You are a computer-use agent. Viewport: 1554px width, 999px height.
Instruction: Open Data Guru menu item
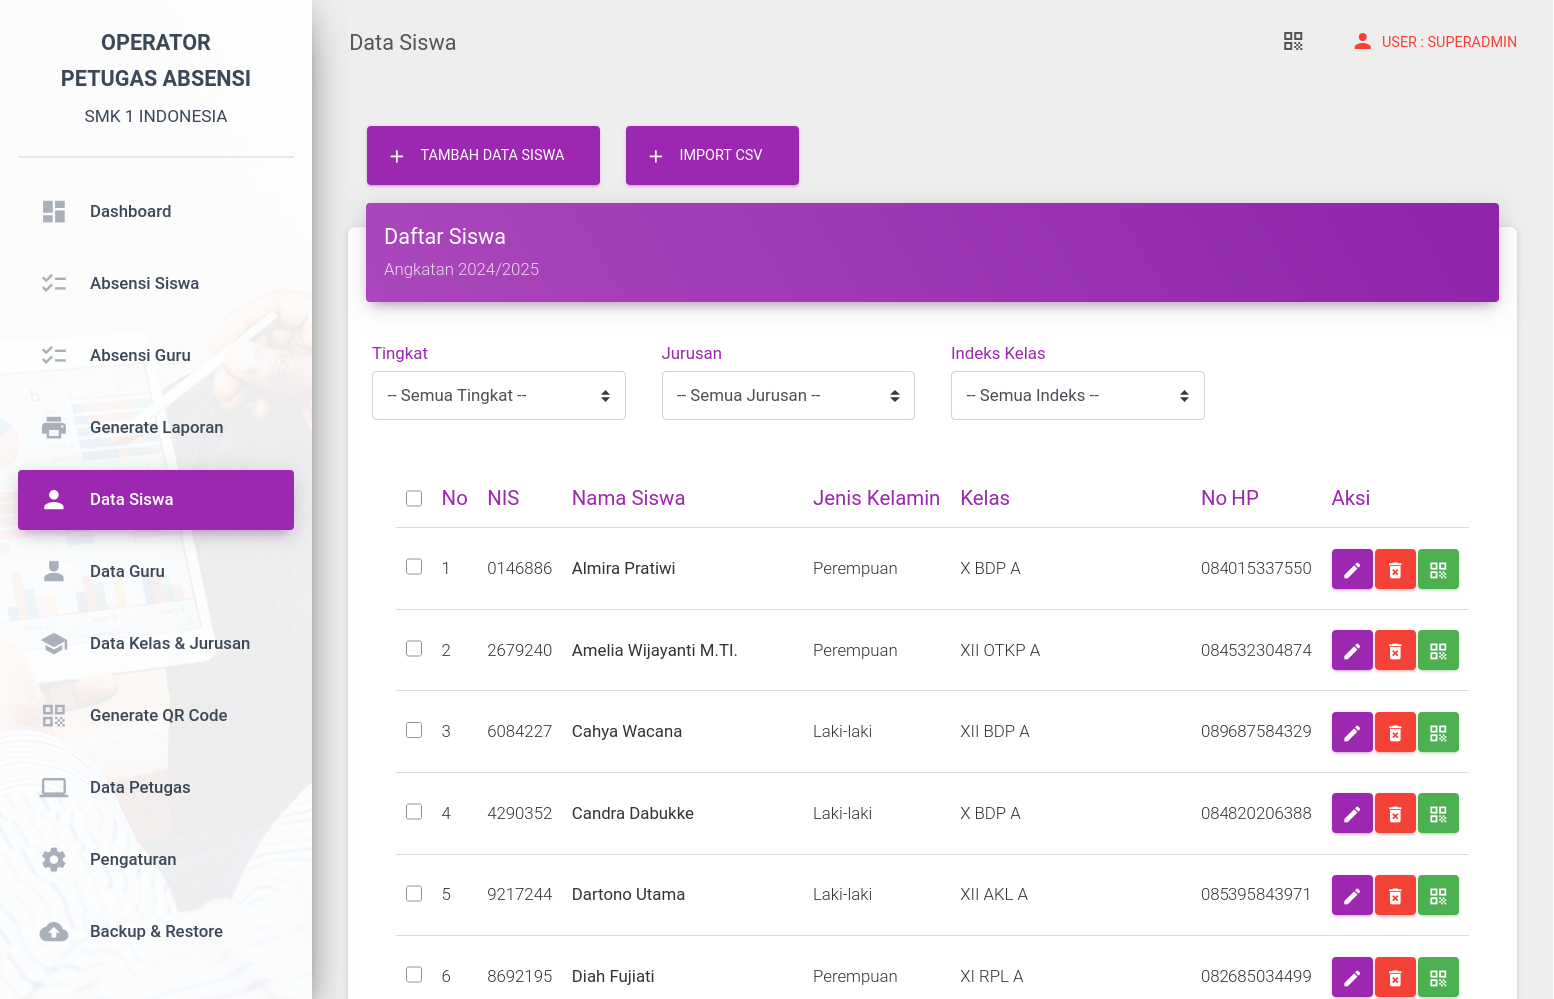coord(156,571)
